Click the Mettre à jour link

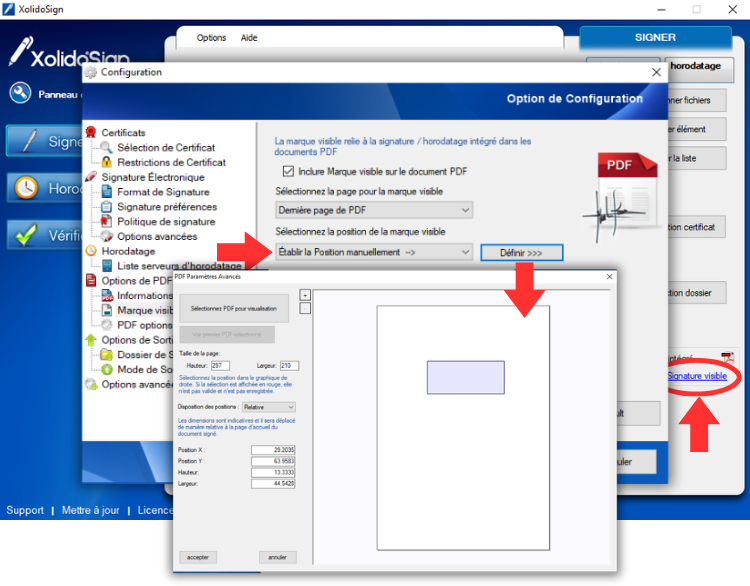point(91,510)
